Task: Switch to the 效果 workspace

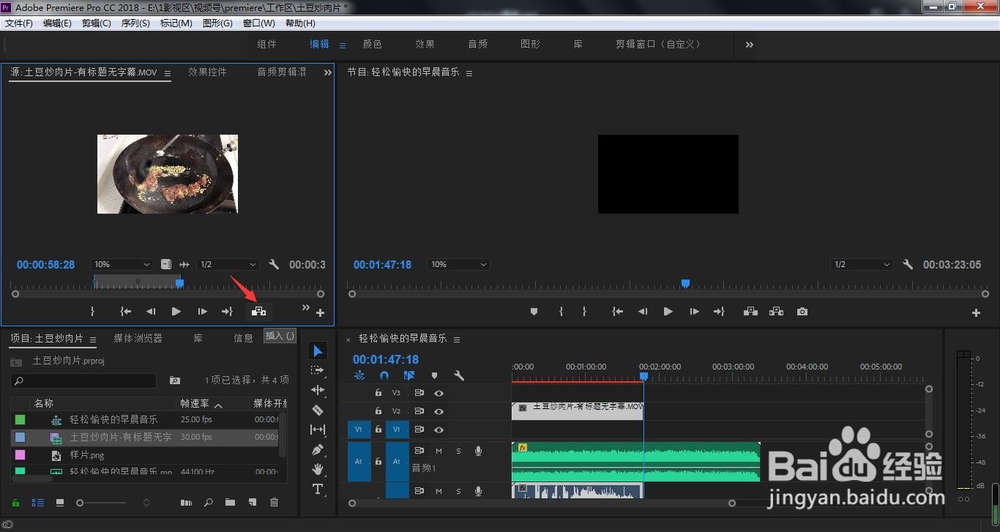Action: pos(425,44)
